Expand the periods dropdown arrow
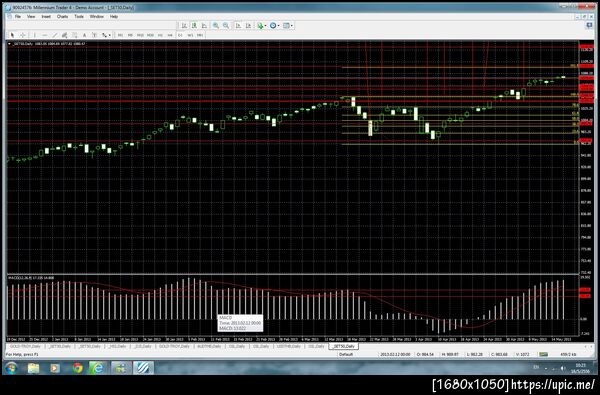The width and height of the screenshot is (600, 395). [x=278, y=26]
